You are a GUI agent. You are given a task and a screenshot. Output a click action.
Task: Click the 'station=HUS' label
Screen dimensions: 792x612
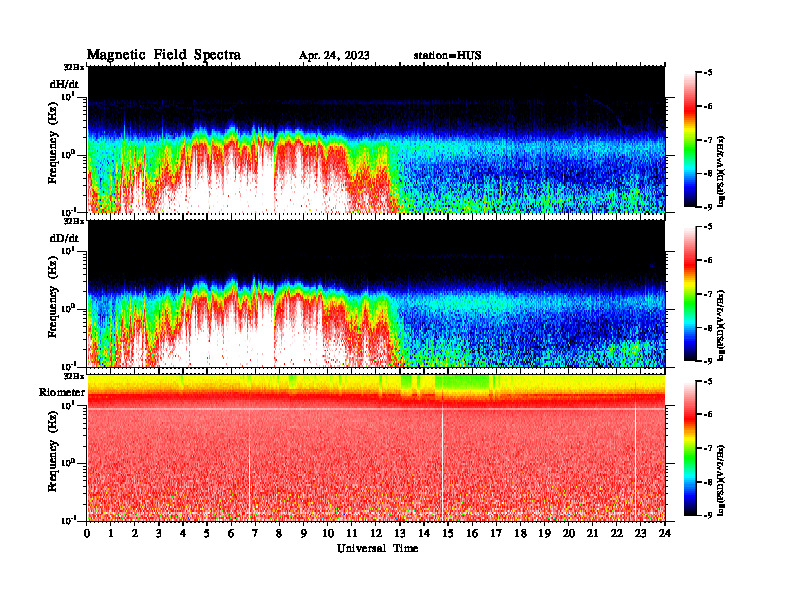click(x=447, y=56)
